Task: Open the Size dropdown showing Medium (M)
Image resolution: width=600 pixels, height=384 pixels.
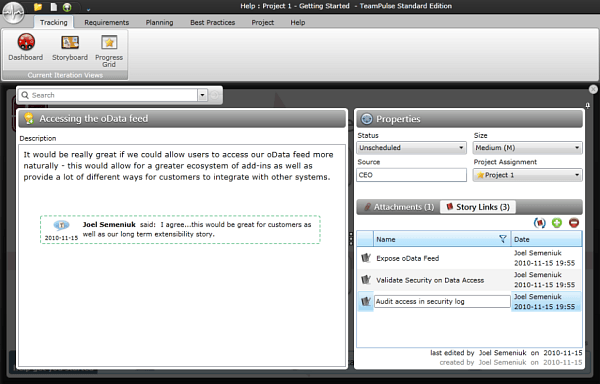Action: pyautogui.click(x=528, y=148)
